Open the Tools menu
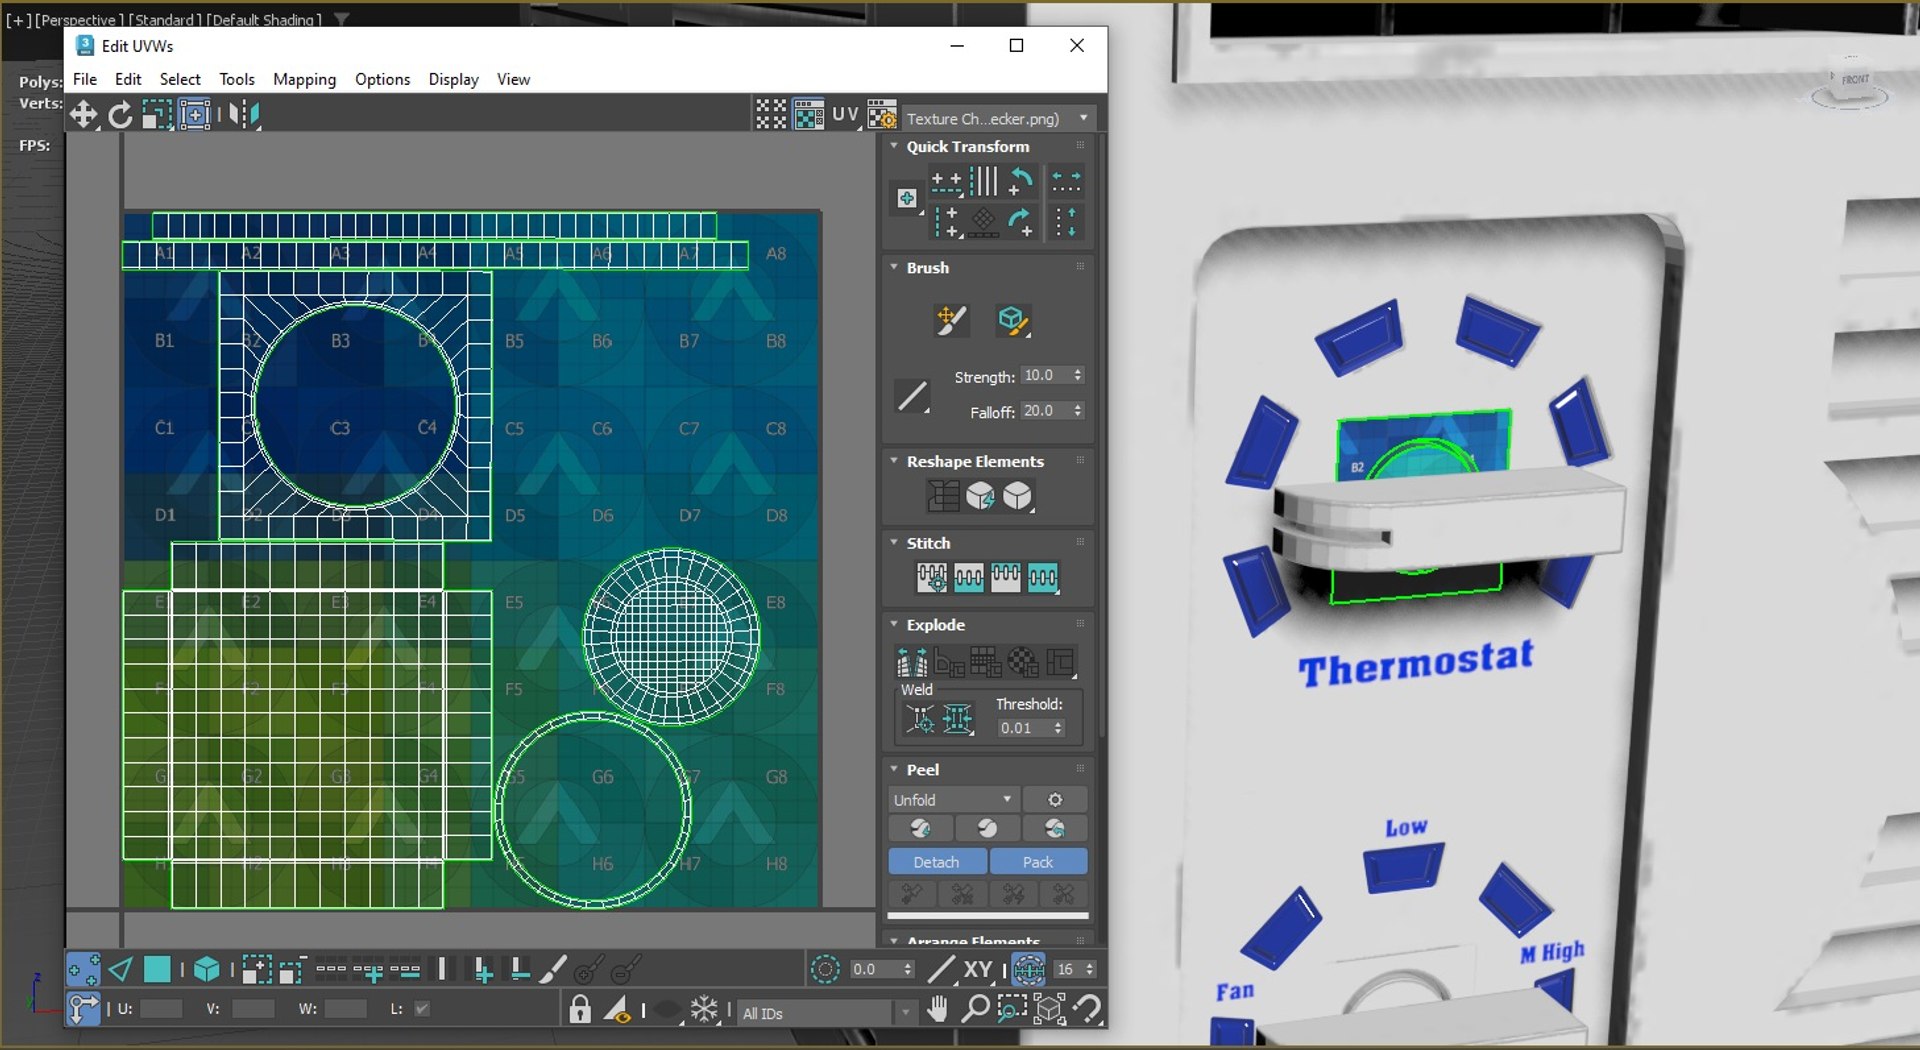Screen dimensions: 1920x1050 click(x=237, y=79)
